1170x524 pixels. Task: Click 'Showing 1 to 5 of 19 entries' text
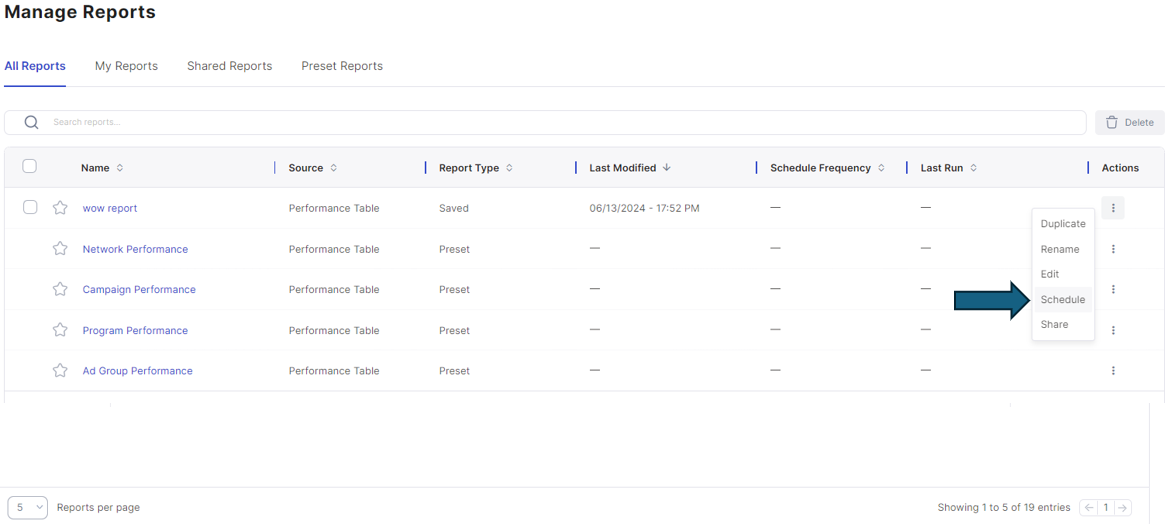(1004, 508)
